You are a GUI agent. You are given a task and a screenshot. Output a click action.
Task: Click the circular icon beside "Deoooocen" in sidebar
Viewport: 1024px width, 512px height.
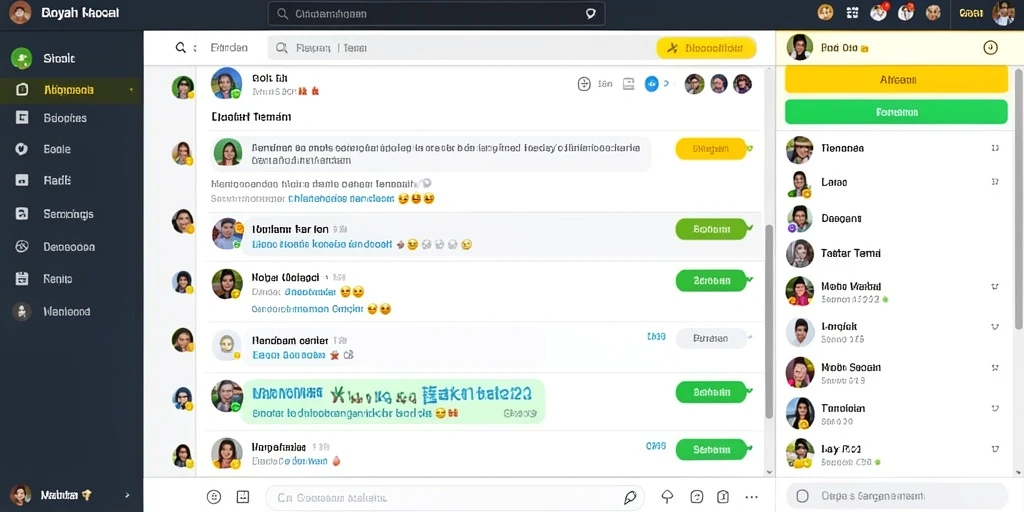point(22,247)
